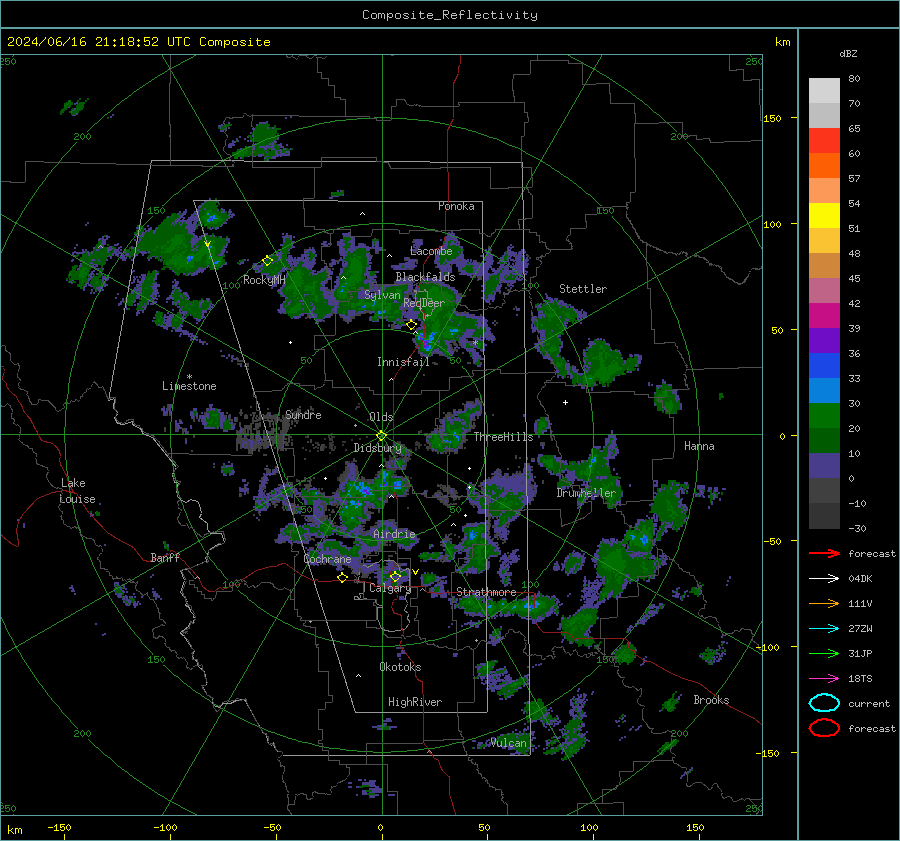Screen dimensions: 900x841
Task: Click the Limestone label
Action: pyautogui.click(x=189, y=386)
